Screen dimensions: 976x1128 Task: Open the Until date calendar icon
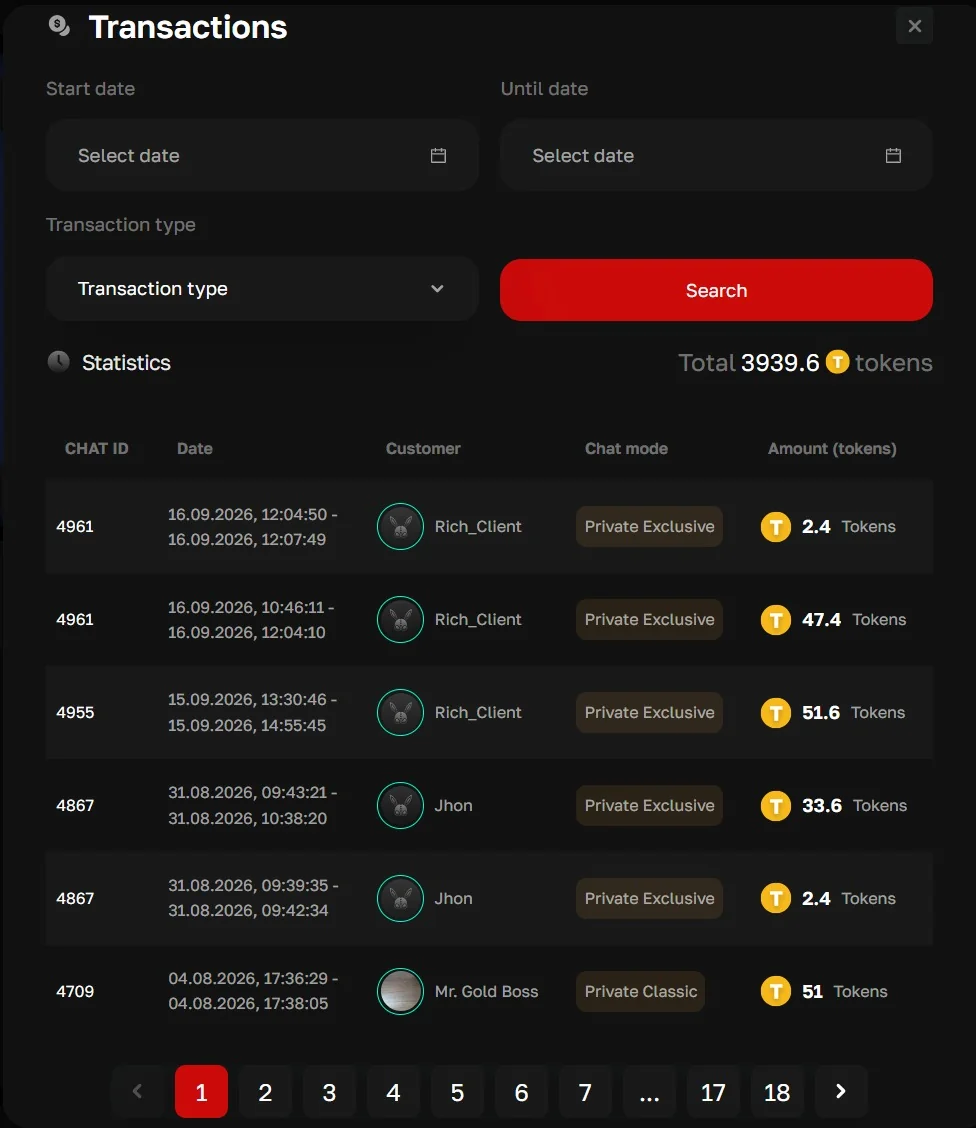893,155
